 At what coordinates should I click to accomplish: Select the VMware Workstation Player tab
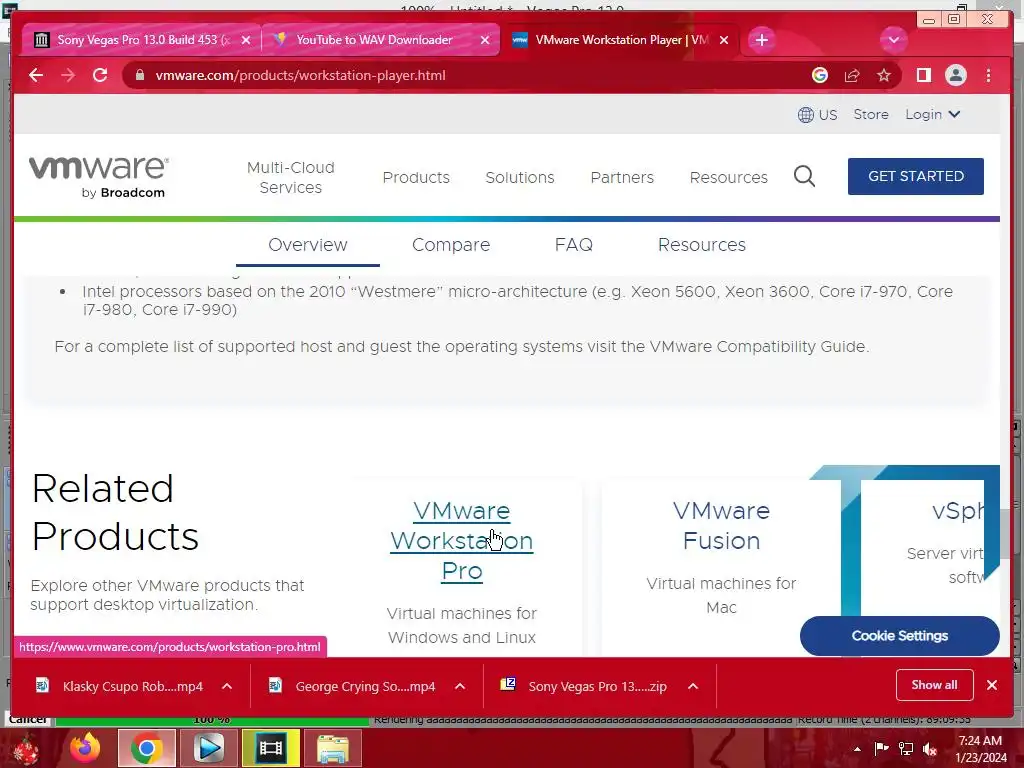[619, 40]
